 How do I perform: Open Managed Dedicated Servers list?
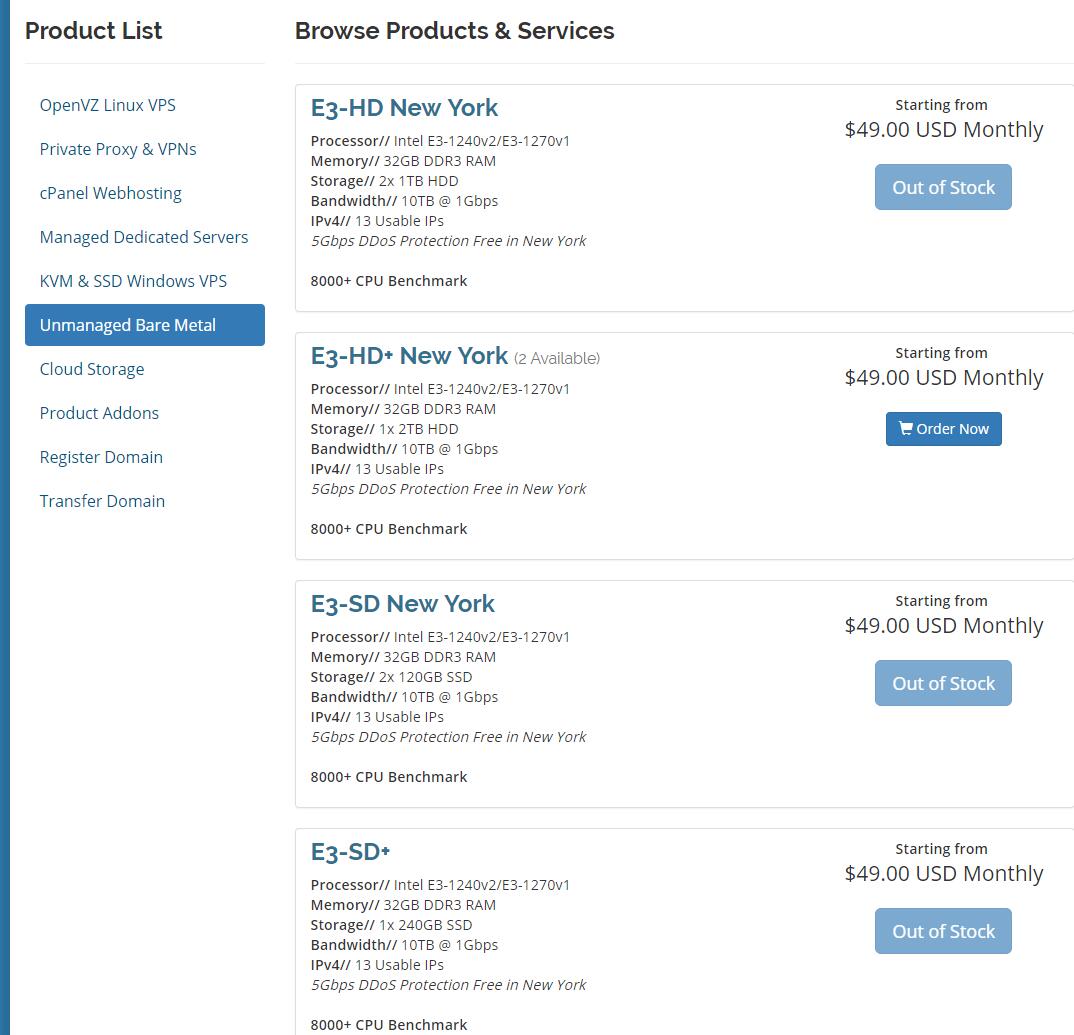point(144,237)
